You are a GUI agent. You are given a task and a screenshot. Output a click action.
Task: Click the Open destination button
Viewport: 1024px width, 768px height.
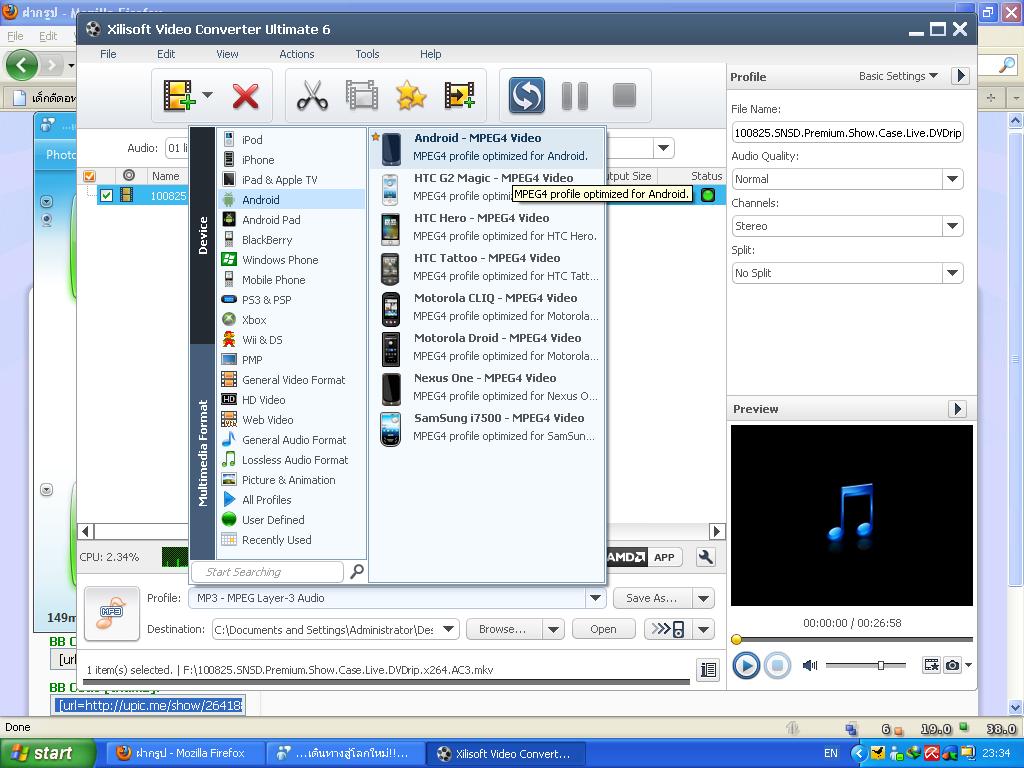pos(603,630)
